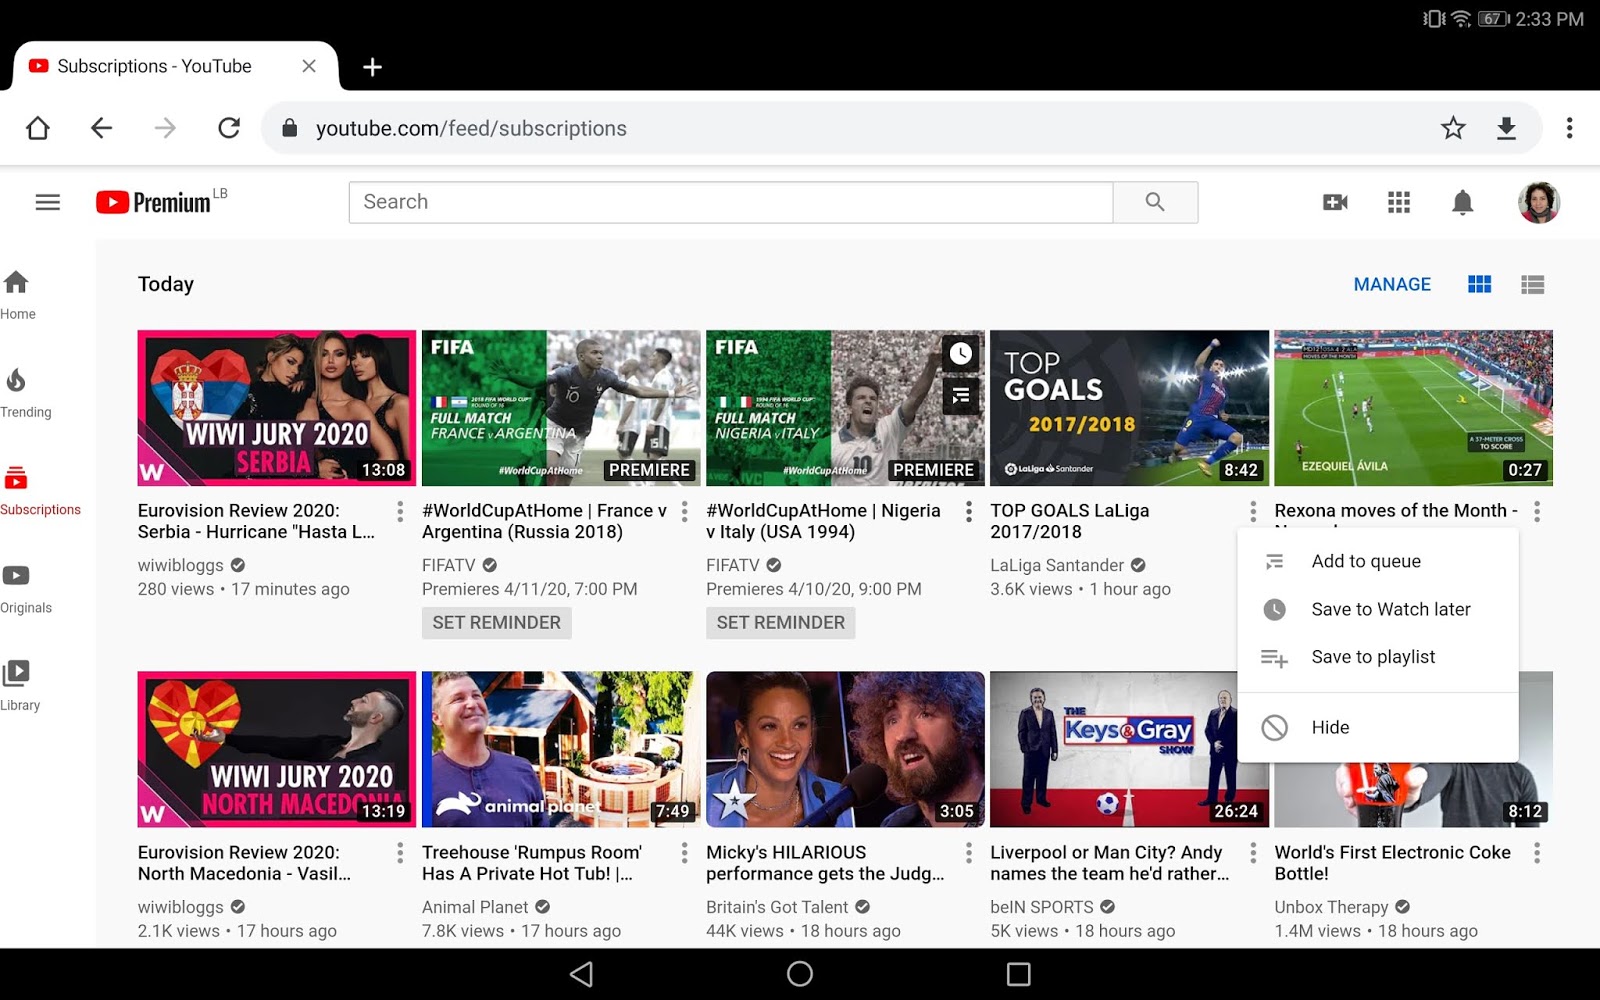Open options for Eurovision Serbia video
1600x1000 pixels.
[400, 512]
